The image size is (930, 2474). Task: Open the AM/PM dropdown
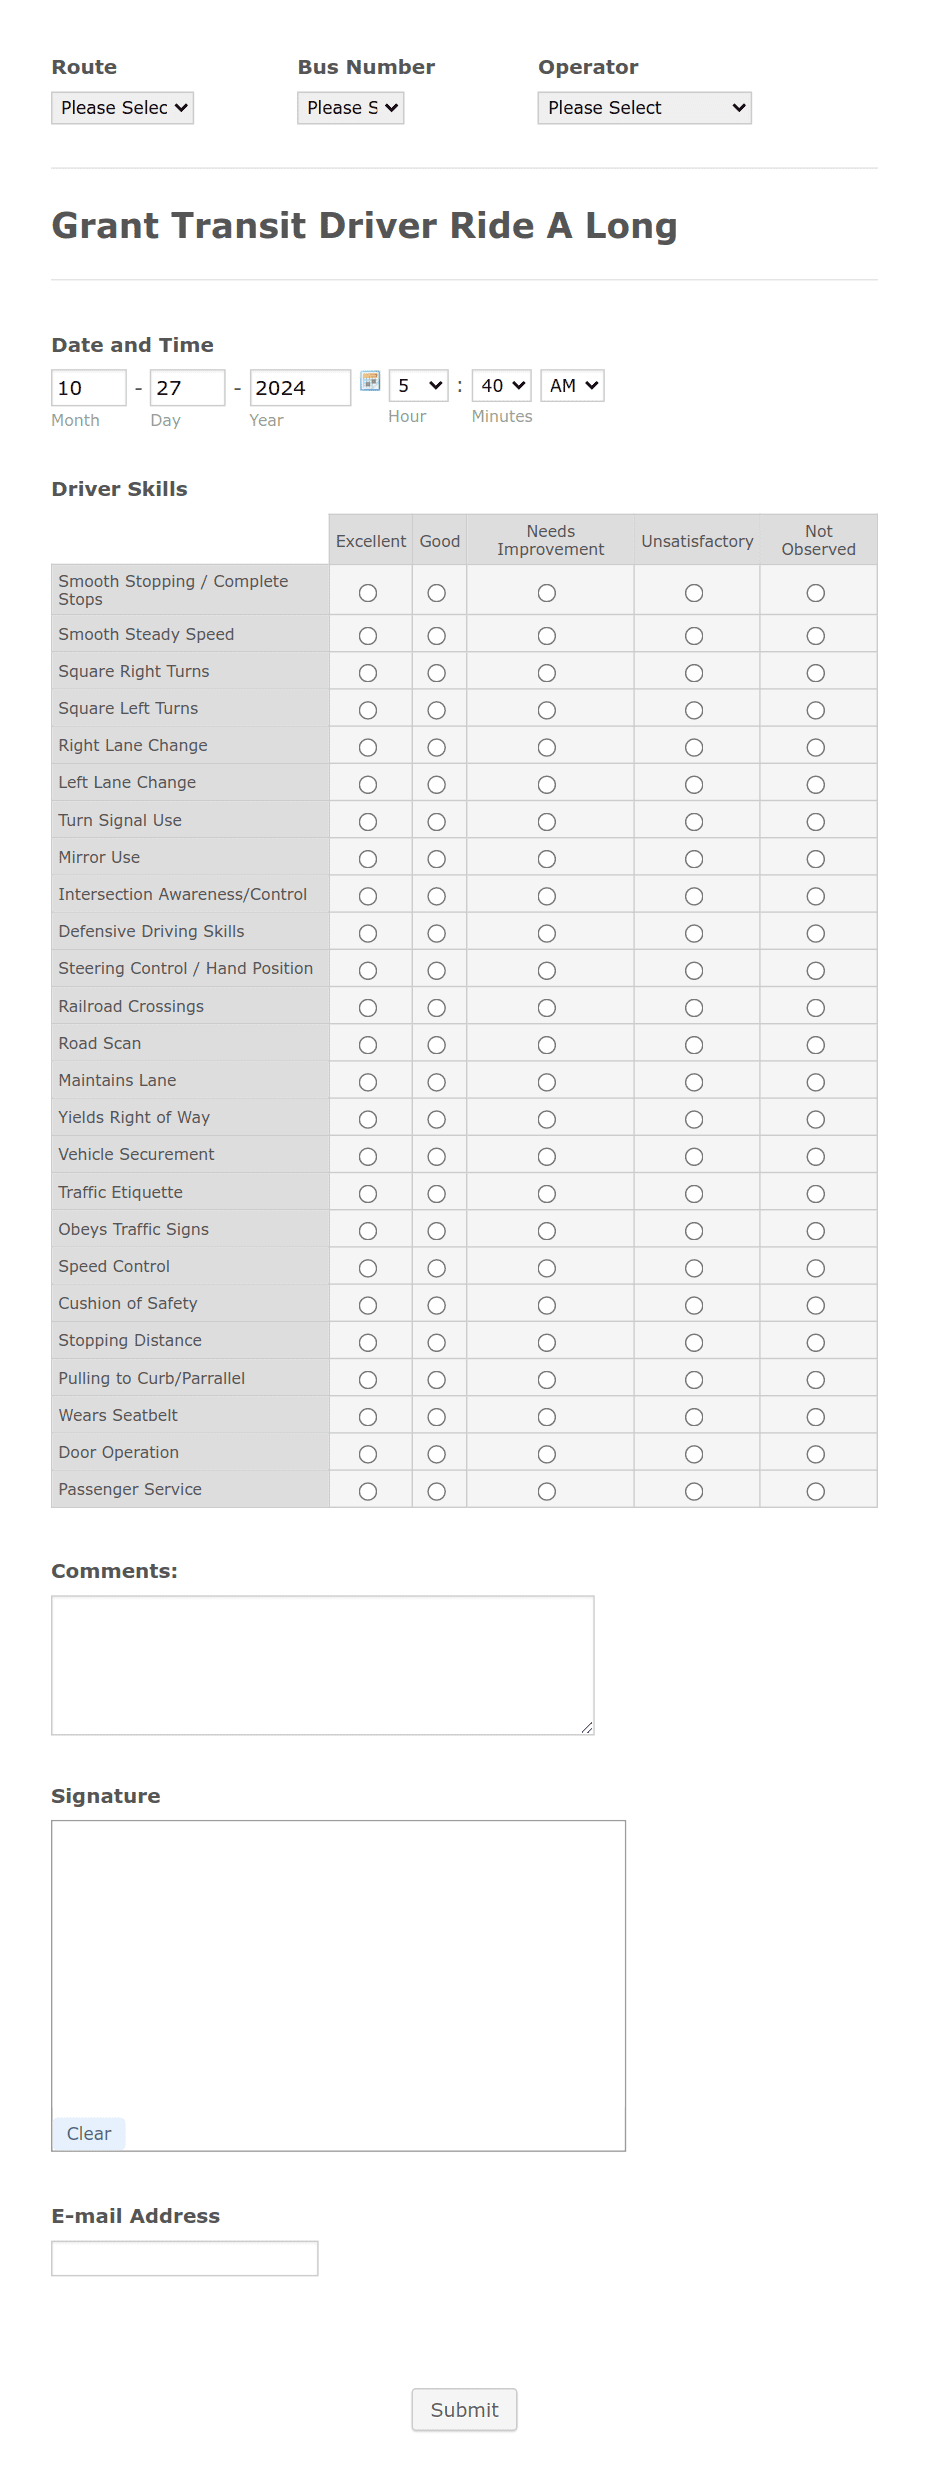pyautogui.click(x=571, y=385)
